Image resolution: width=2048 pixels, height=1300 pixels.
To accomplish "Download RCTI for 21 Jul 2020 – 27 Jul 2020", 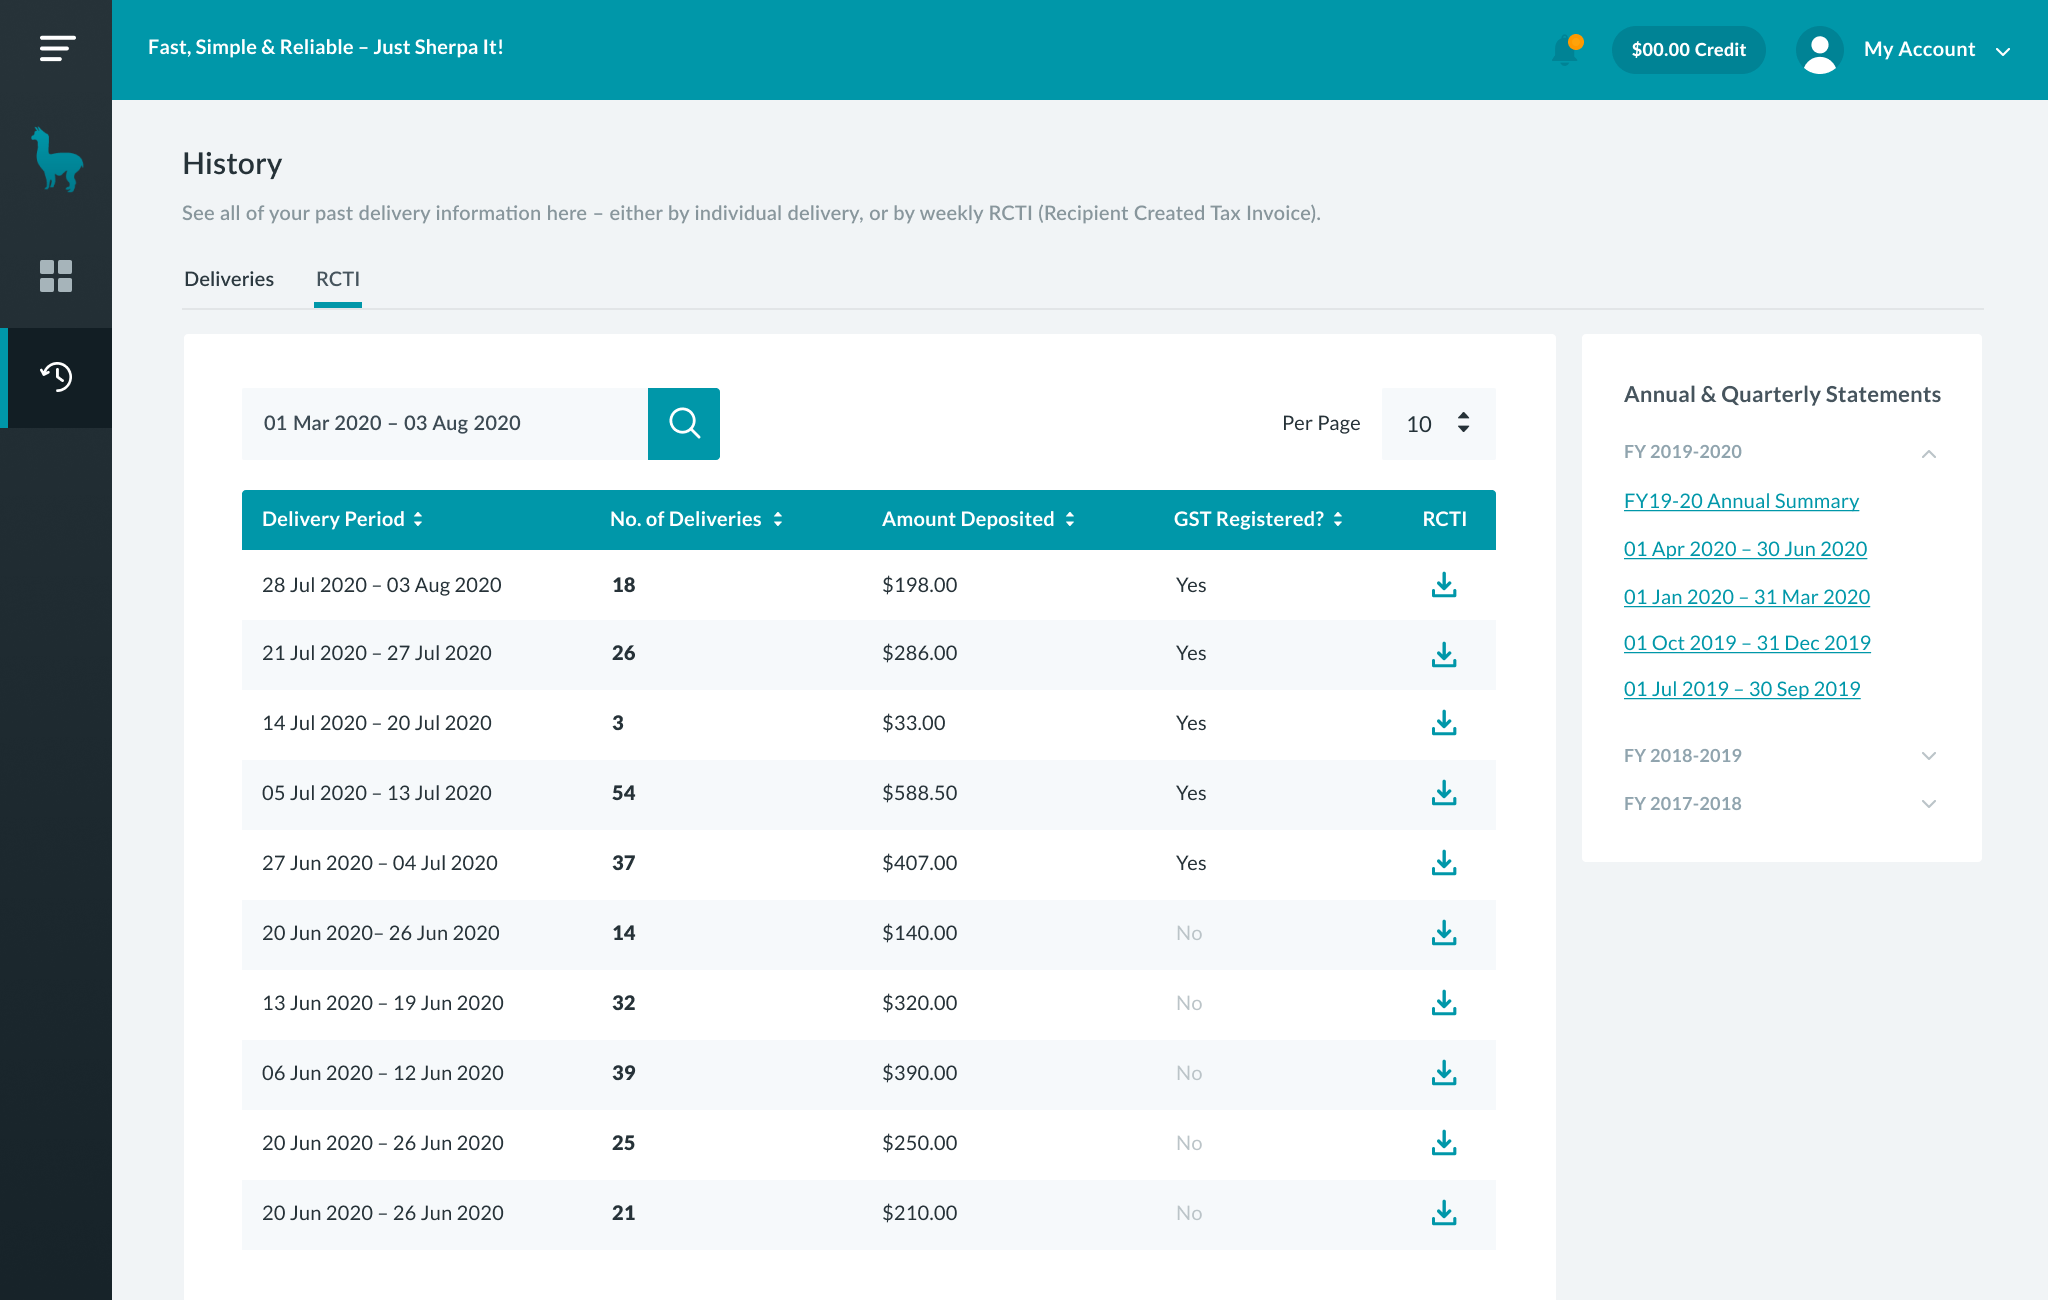I will click(1444, 655).
